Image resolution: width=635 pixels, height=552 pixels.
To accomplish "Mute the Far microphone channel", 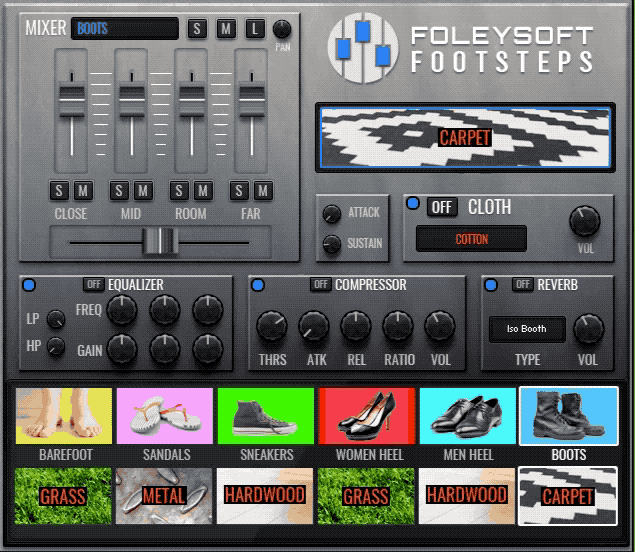I will (x=263, y=190).
